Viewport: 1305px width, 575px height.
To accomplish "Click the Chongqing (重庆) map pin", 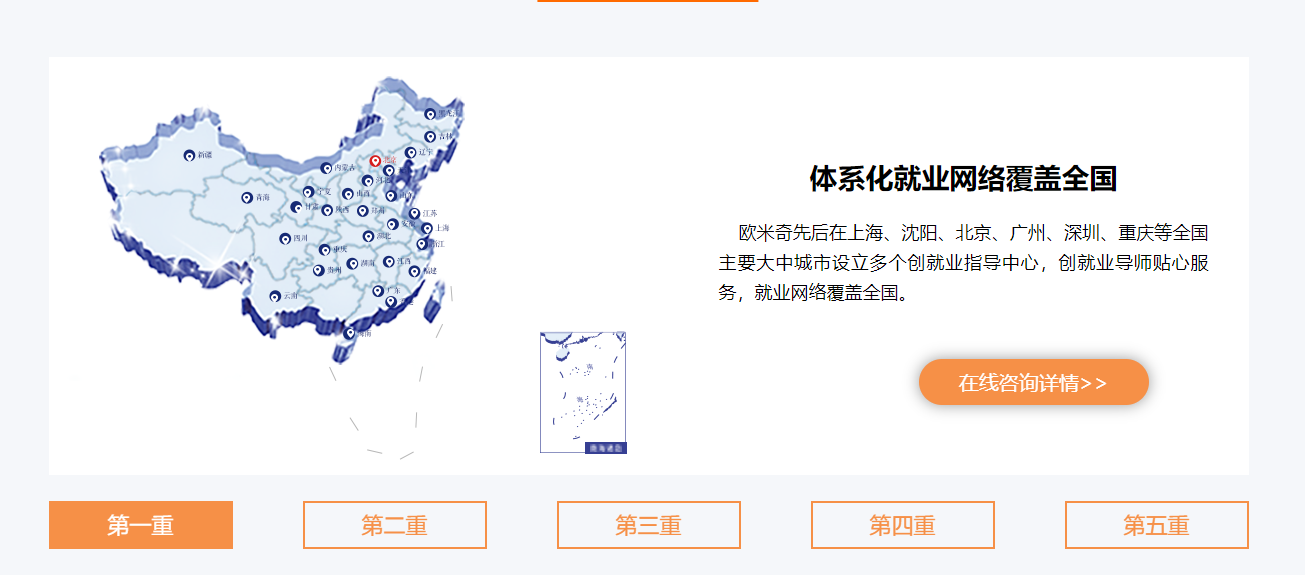I will pyautogui.click(x=324, y=250).
